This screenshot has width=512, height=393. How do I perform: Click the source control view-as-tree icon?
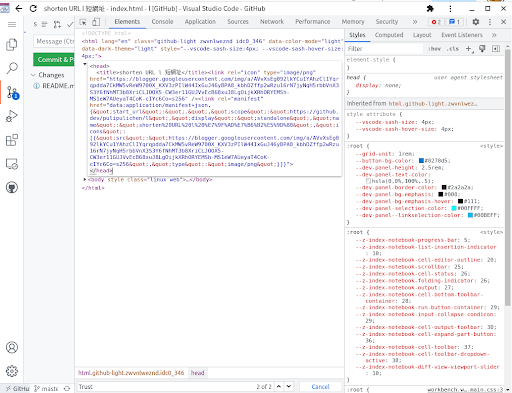pyautogui.click(x=45, y=24)
